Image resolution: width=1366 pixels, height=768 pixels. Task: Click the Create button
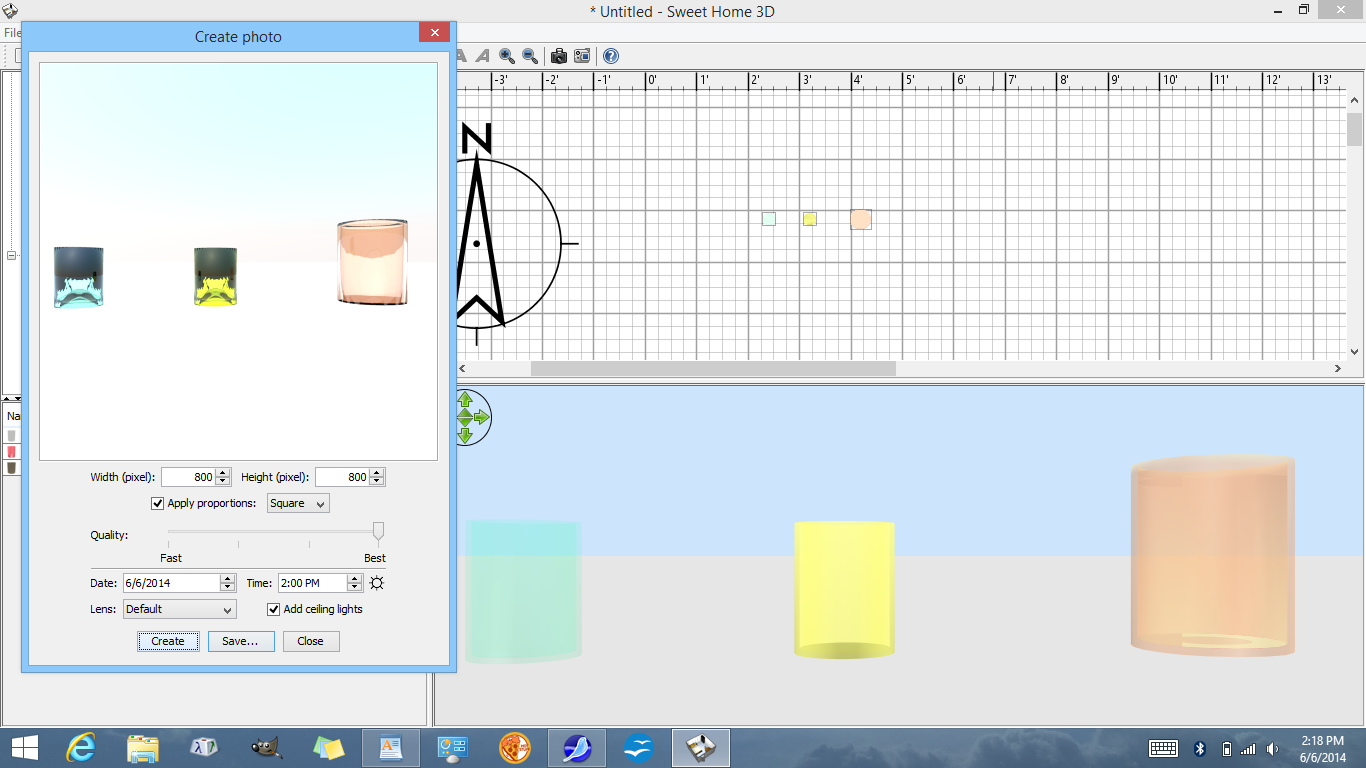[x=168, y=641]
